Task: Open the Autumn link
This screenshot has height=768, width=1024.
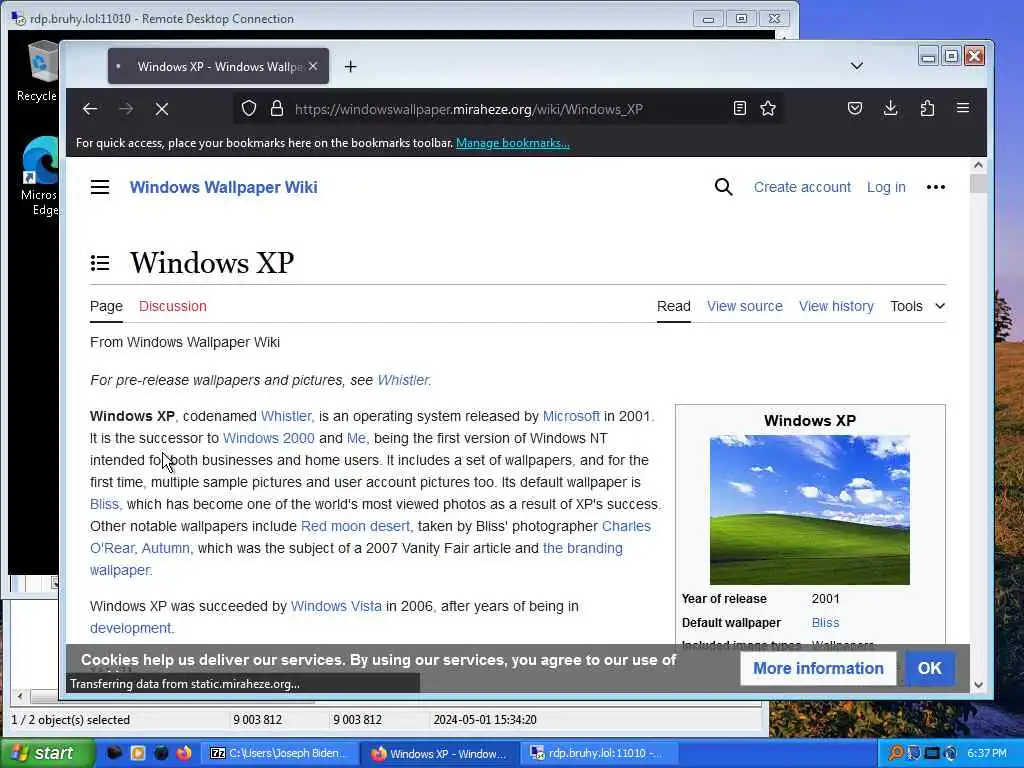Action: coord(167,548)
